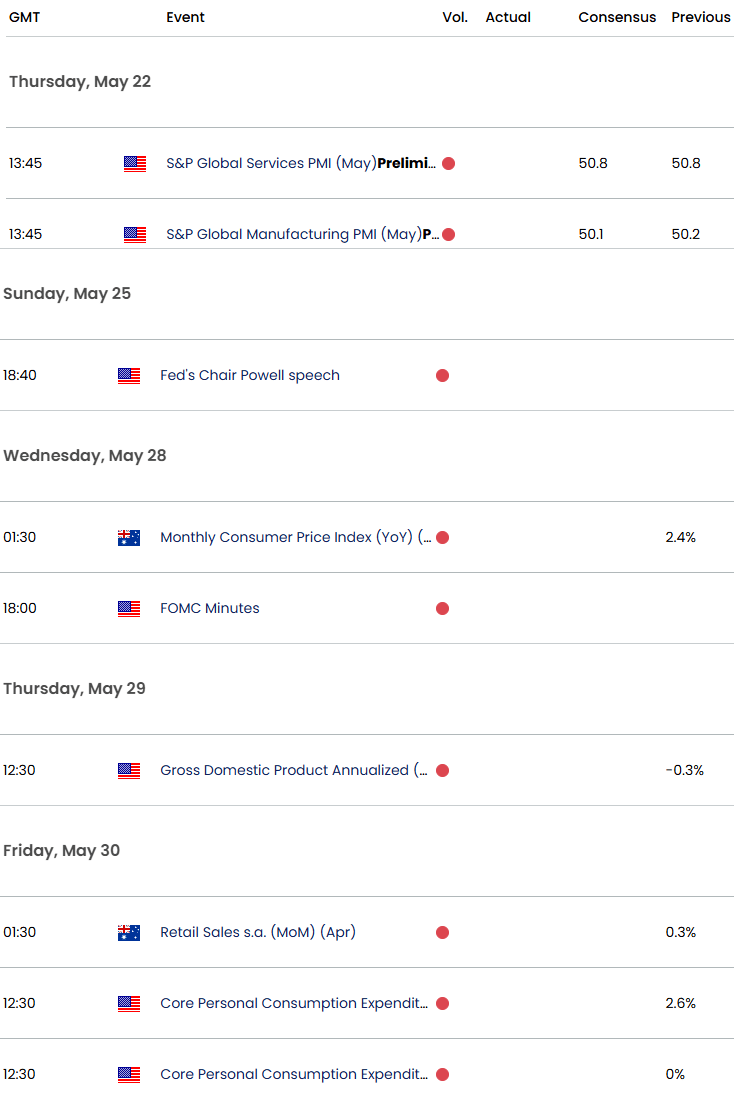Image resolution: width=734 pixels, height=1094 pixels.
Task: Open S&P Global Services PMI event
Action: pyautogui.click(x=301, y=163)
